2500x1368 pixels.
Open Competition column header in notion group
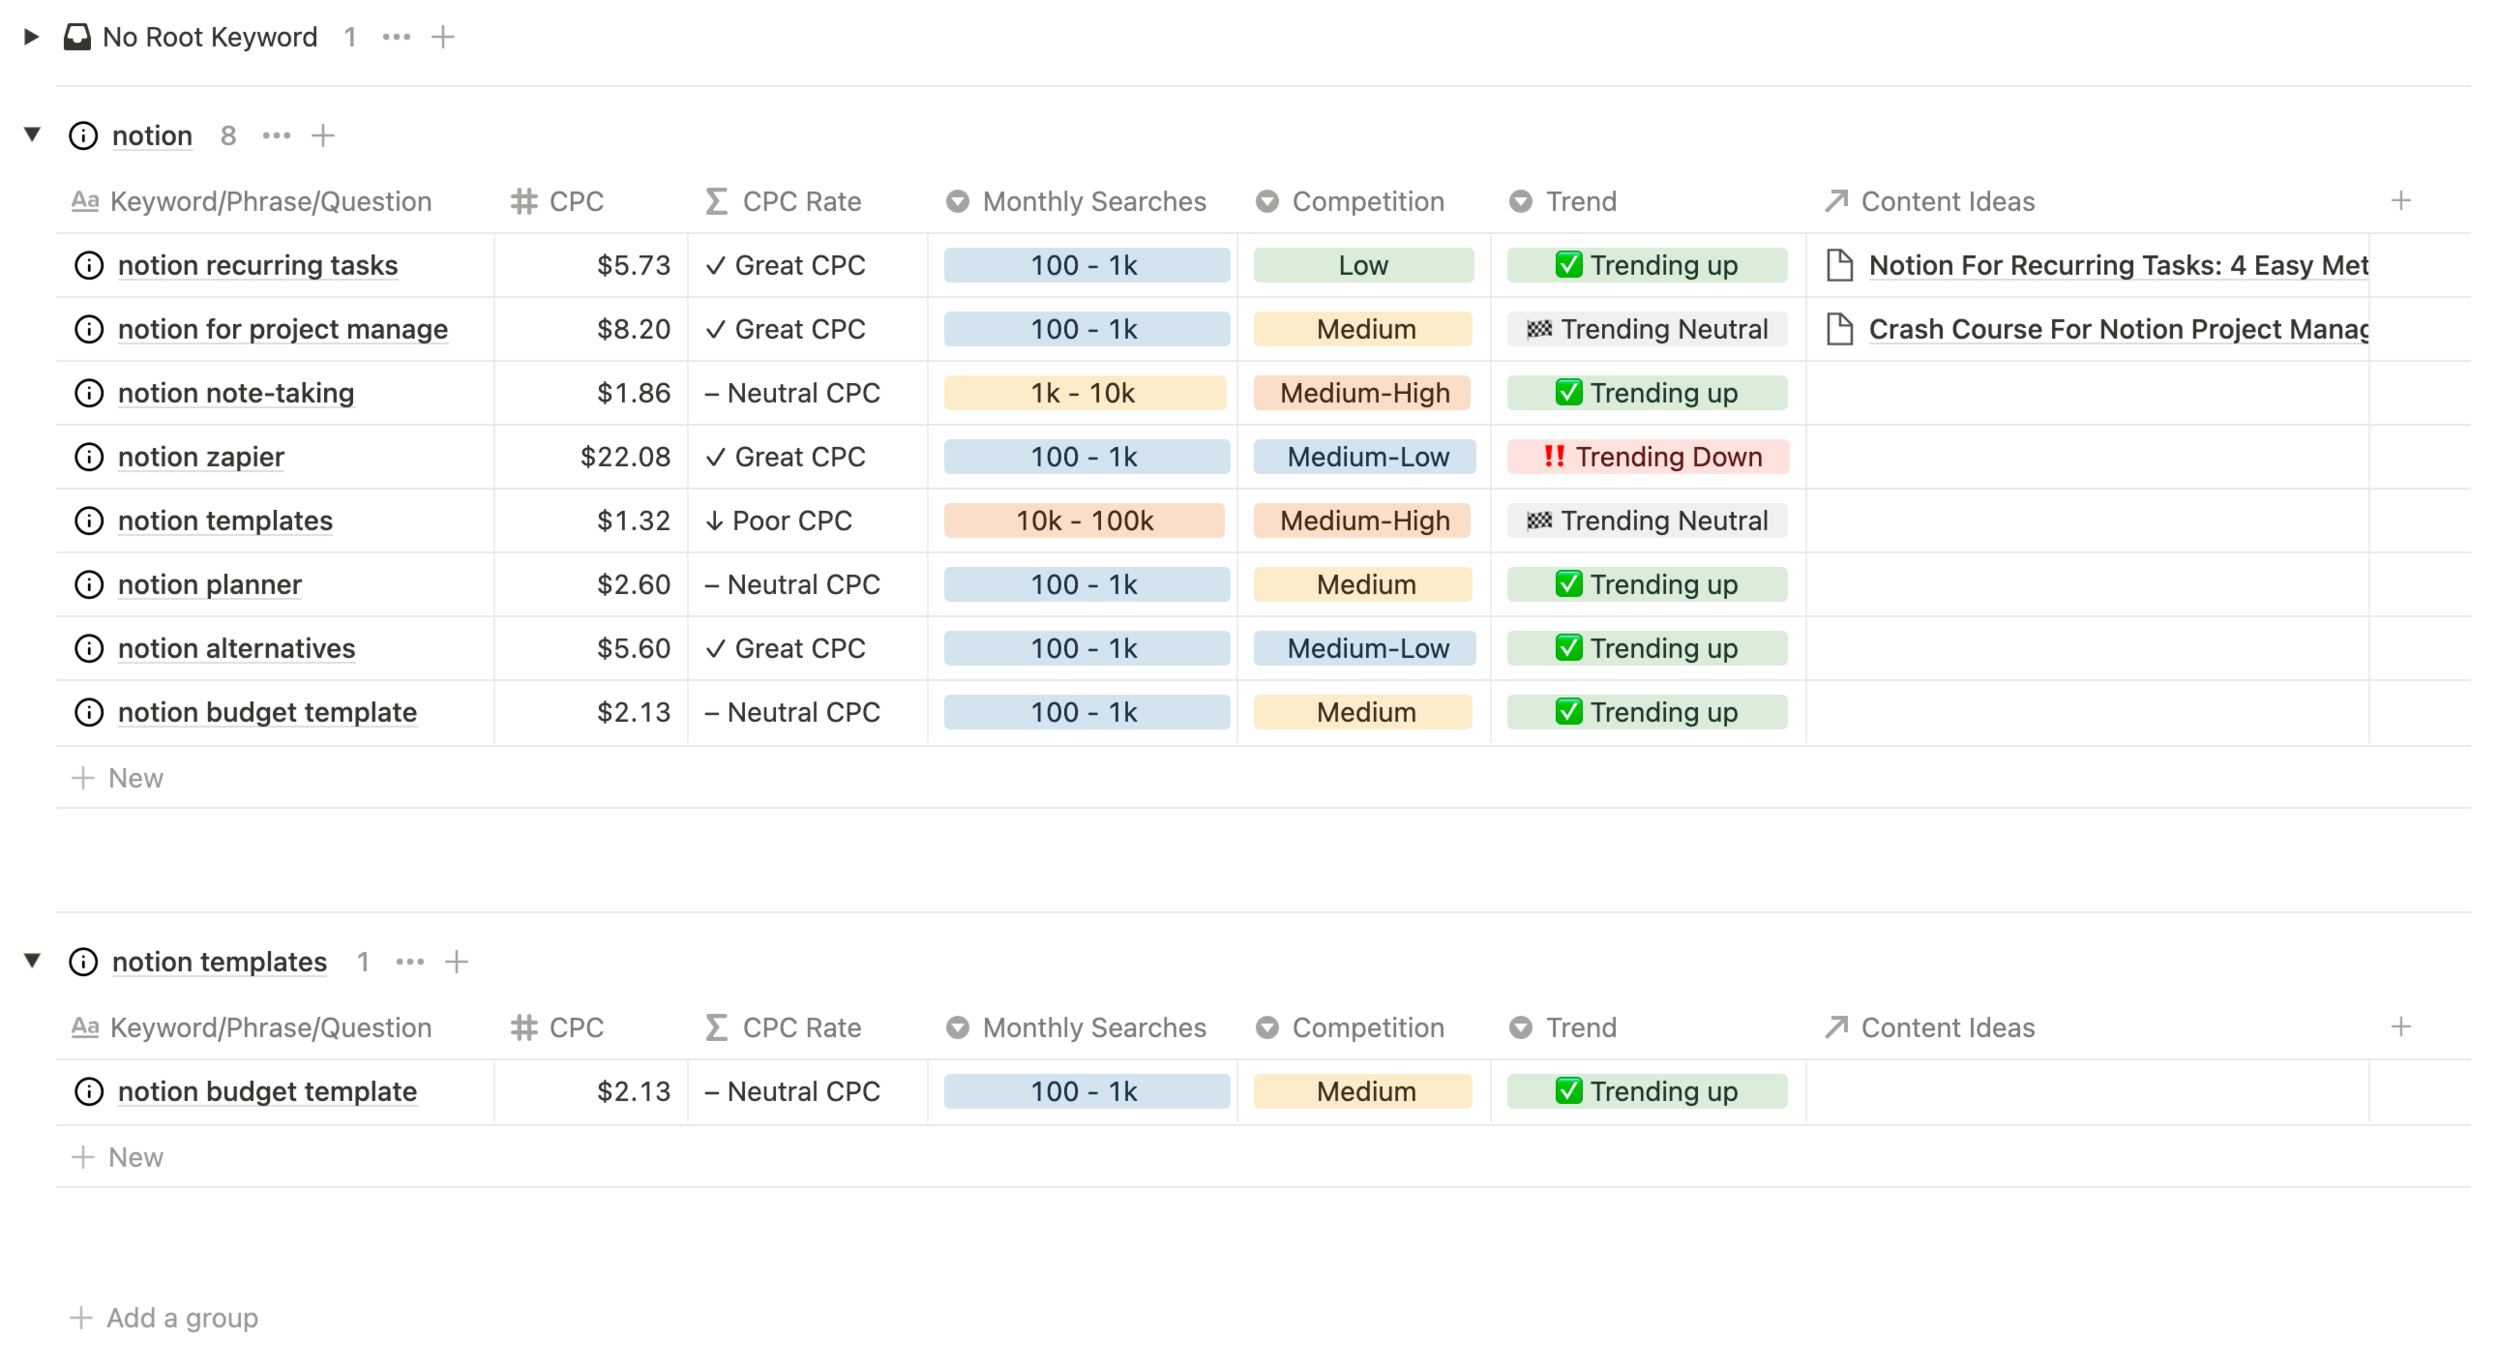(1350, 202)
